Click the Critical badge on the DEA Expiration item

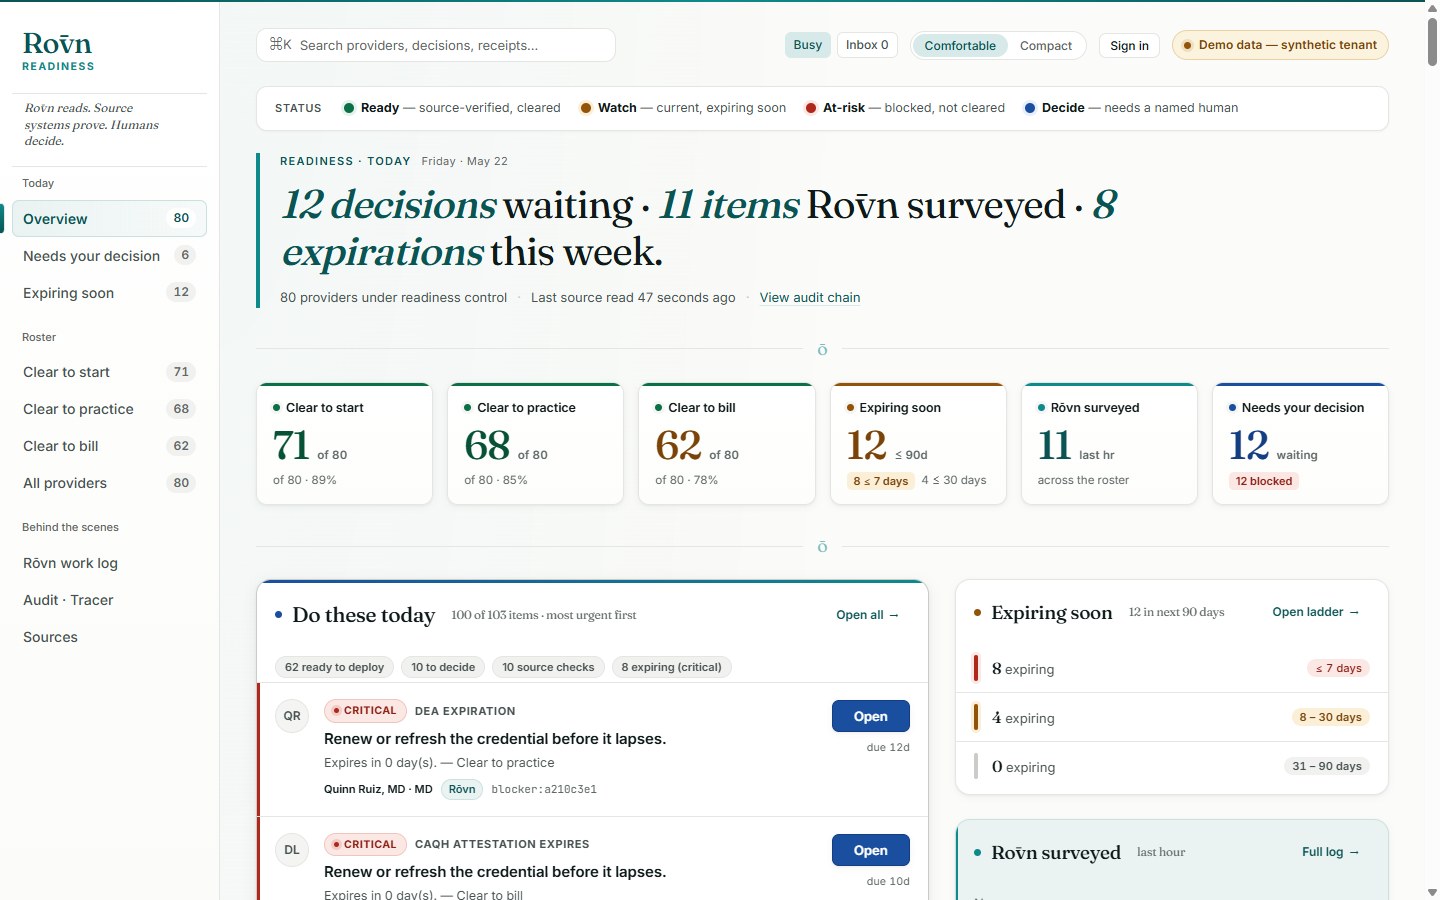tap(365, 711)
